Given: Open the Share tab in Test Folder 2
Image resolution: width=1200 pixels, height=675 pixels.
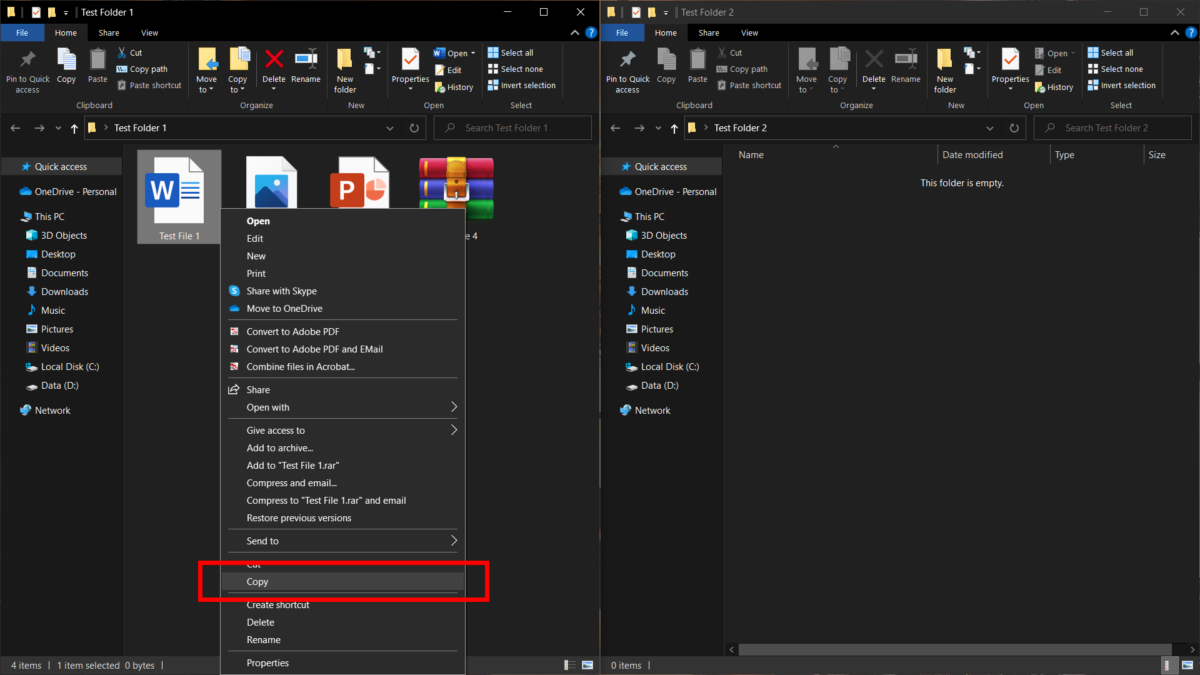Looking at the screenshot, I should point(709,33).
